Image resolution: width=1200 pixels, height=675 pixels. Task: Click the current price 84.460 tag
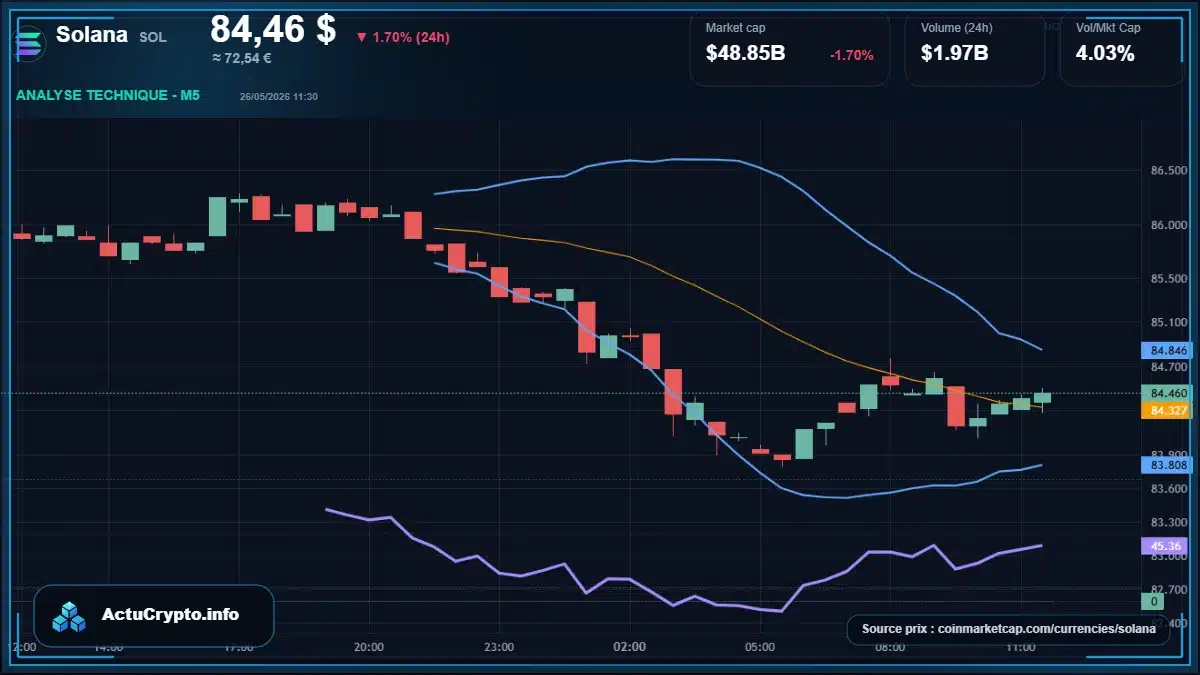pos(1167,393)
